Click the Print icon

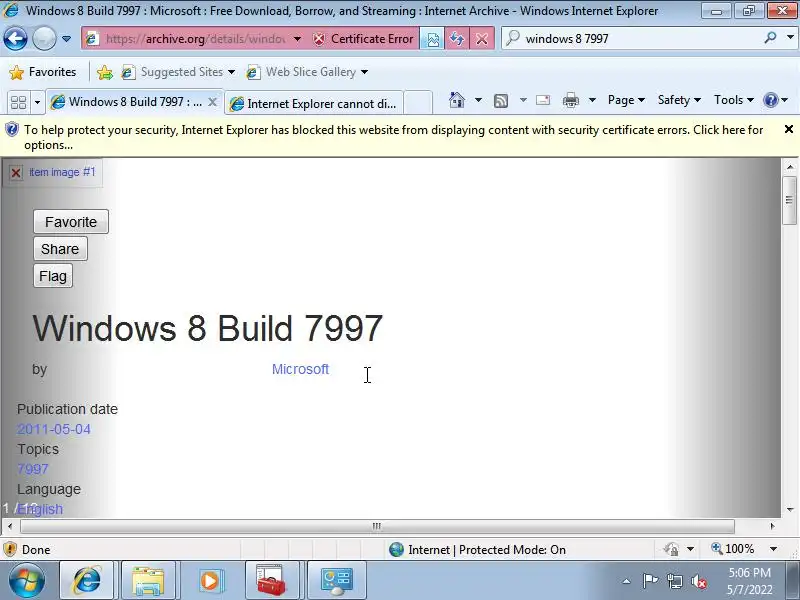[571, 101]
